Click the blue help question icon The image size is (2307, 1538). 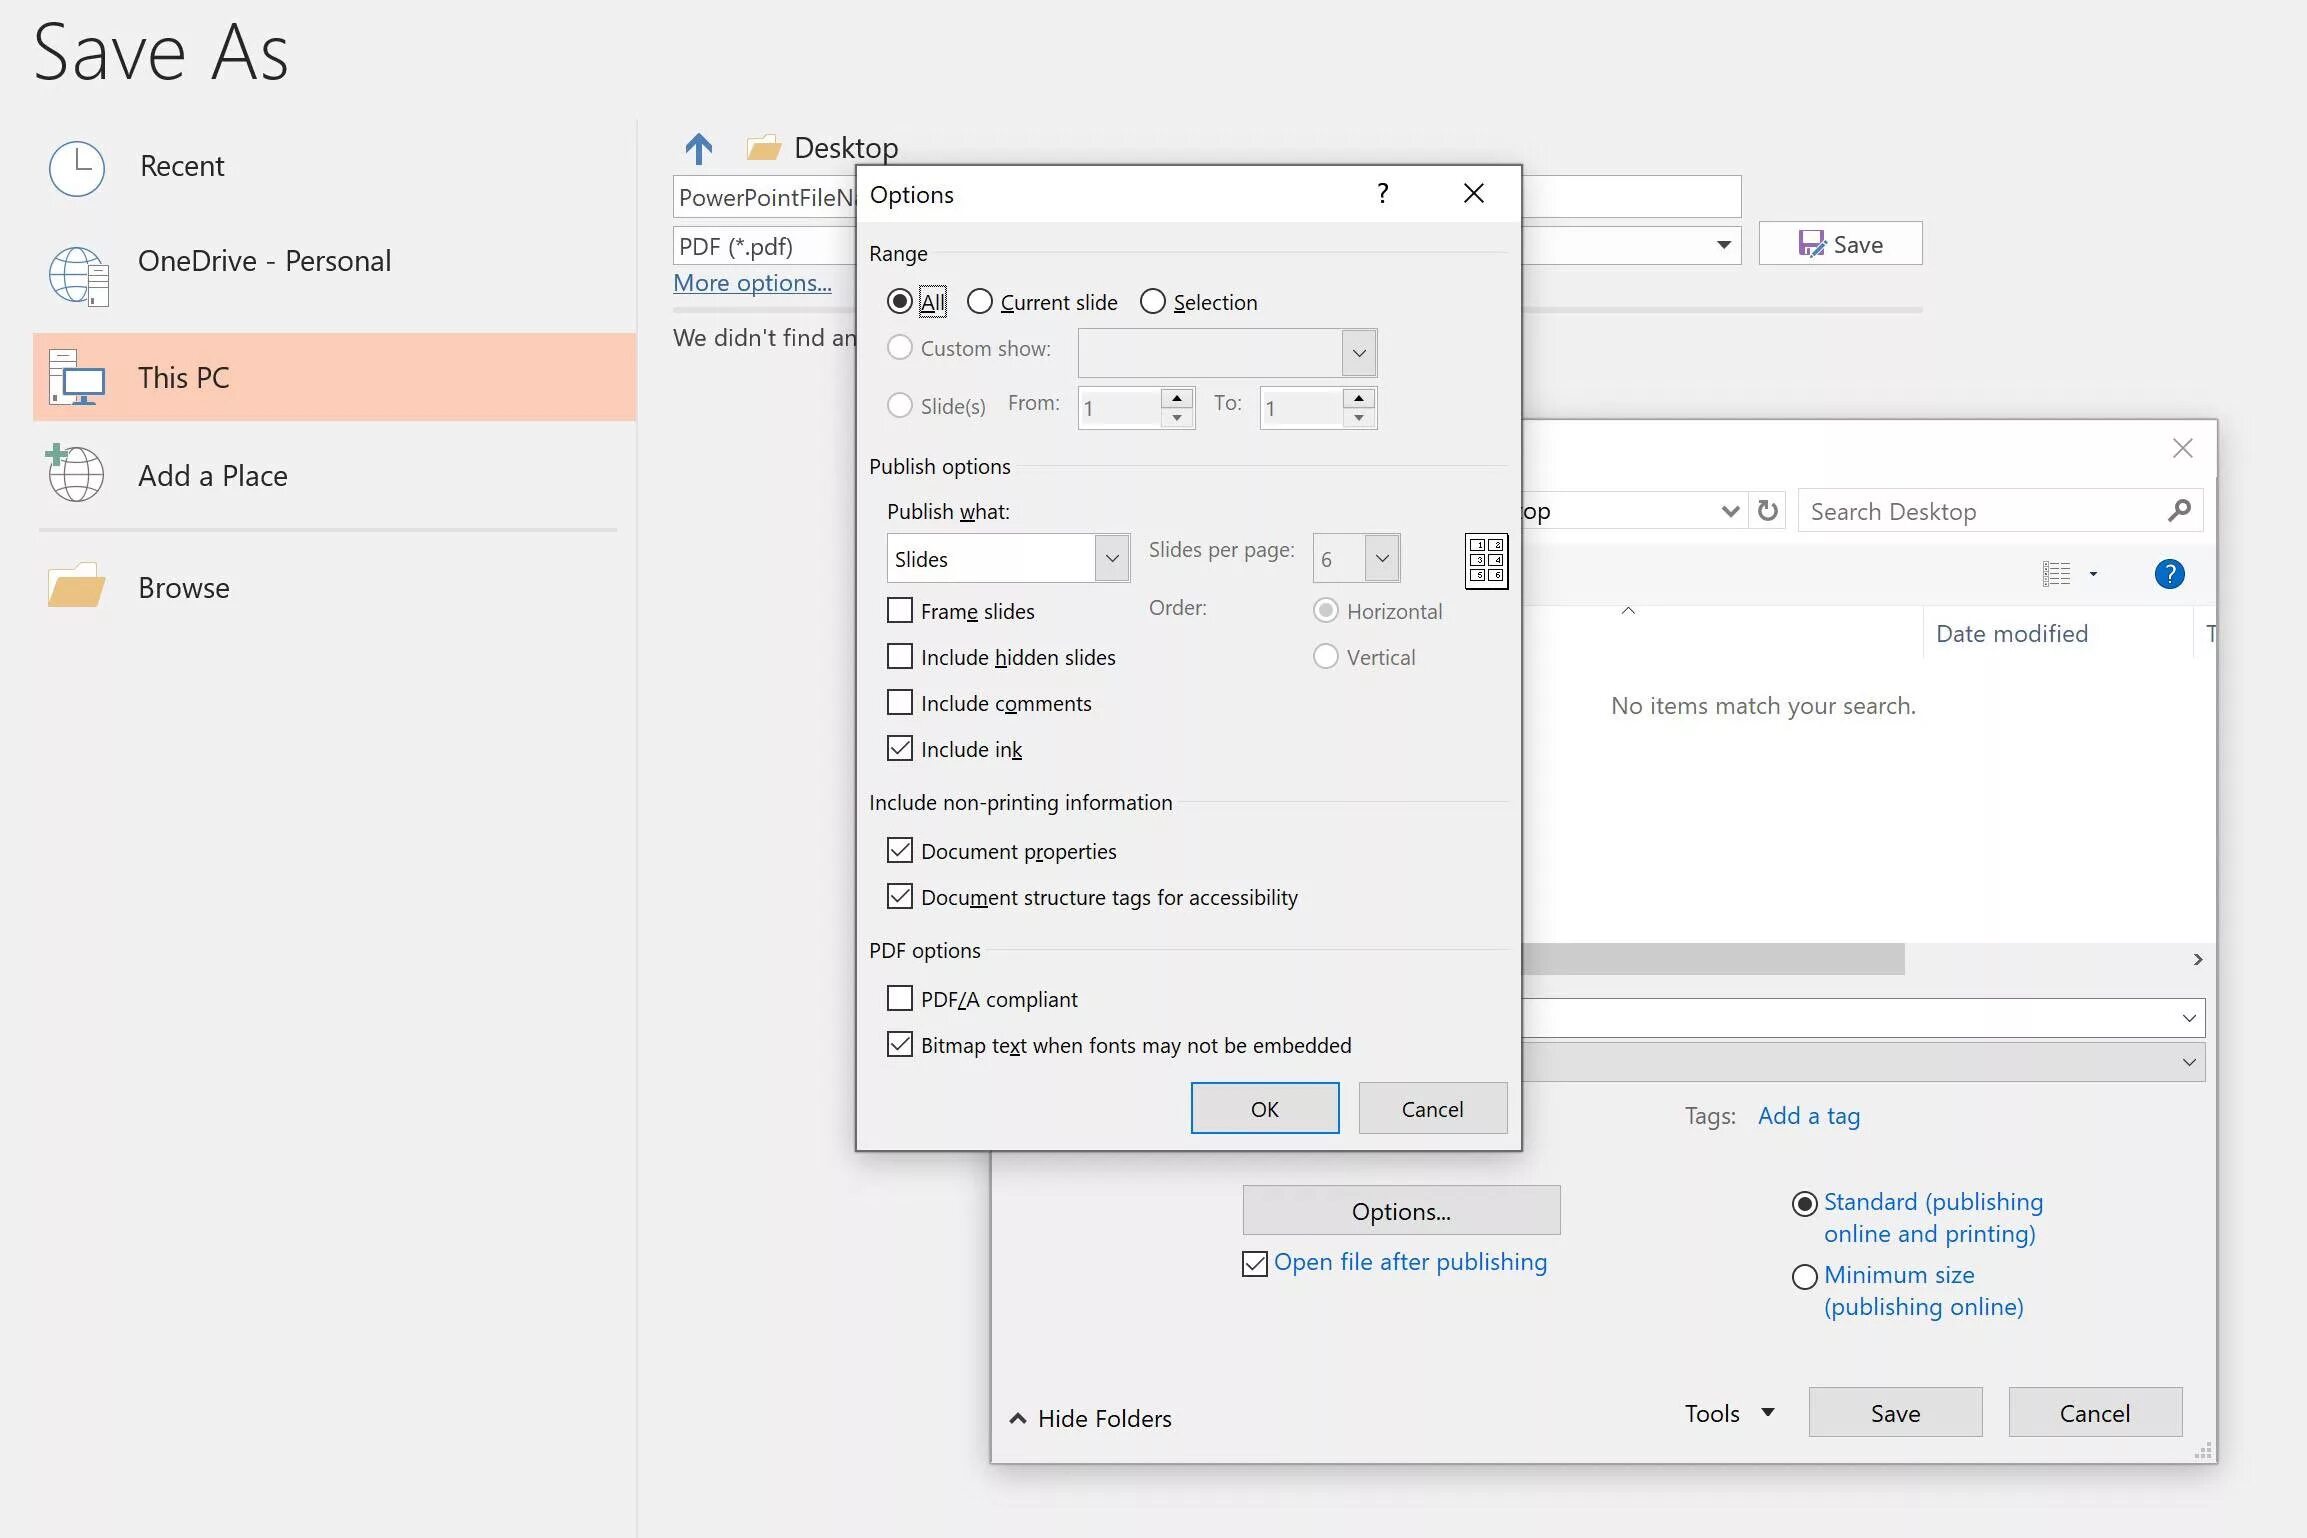[x=2168, y=574]
